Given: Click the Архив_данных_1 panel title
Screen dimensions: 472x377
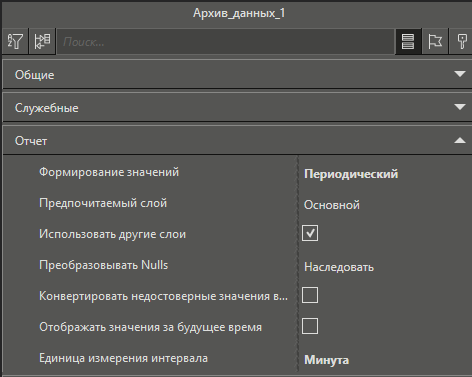Looking at the screenshot, I should tap(239, 14).
